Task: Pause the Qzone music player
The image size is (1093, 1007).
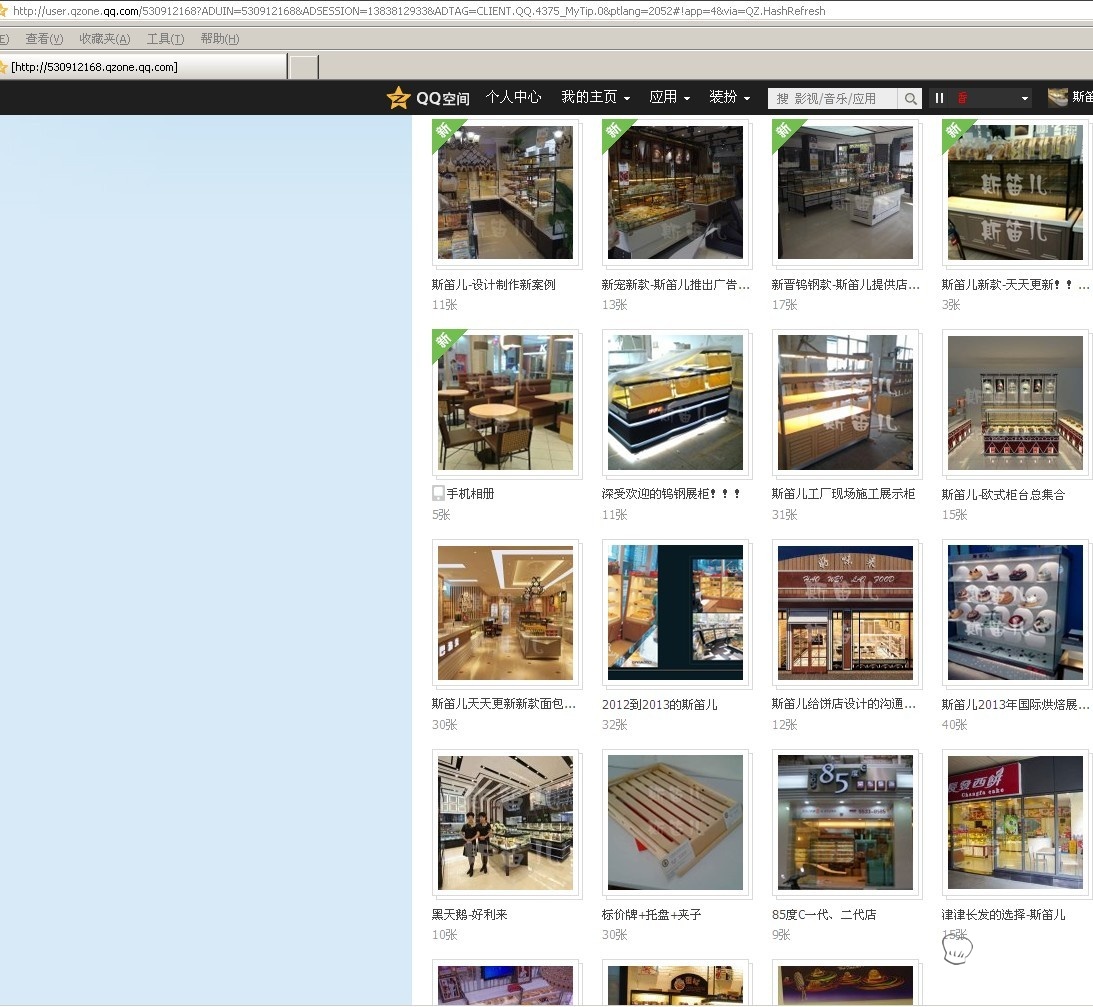Action: [939, 98]
